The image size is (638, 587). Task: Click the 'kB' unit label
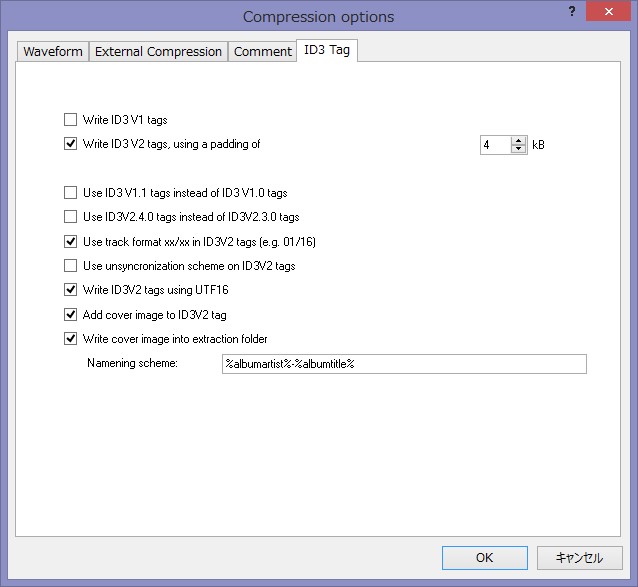point(538,145)
